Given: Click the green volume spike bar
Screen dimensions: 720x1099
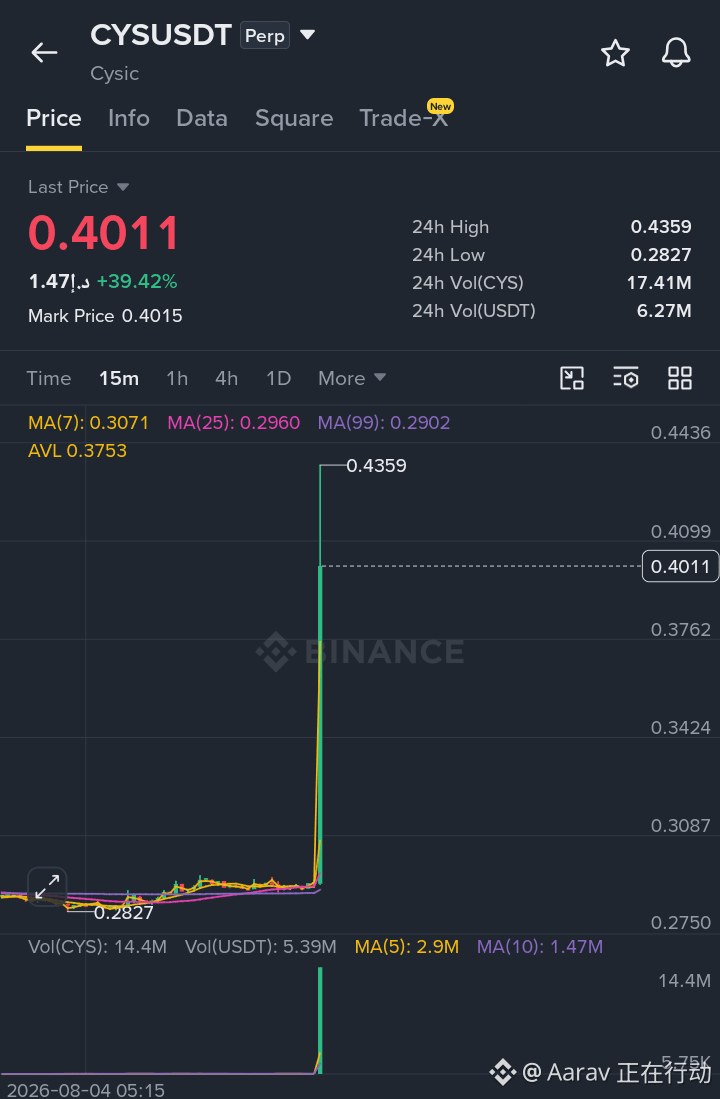Looking at the screenshot, I should 320,1020.
